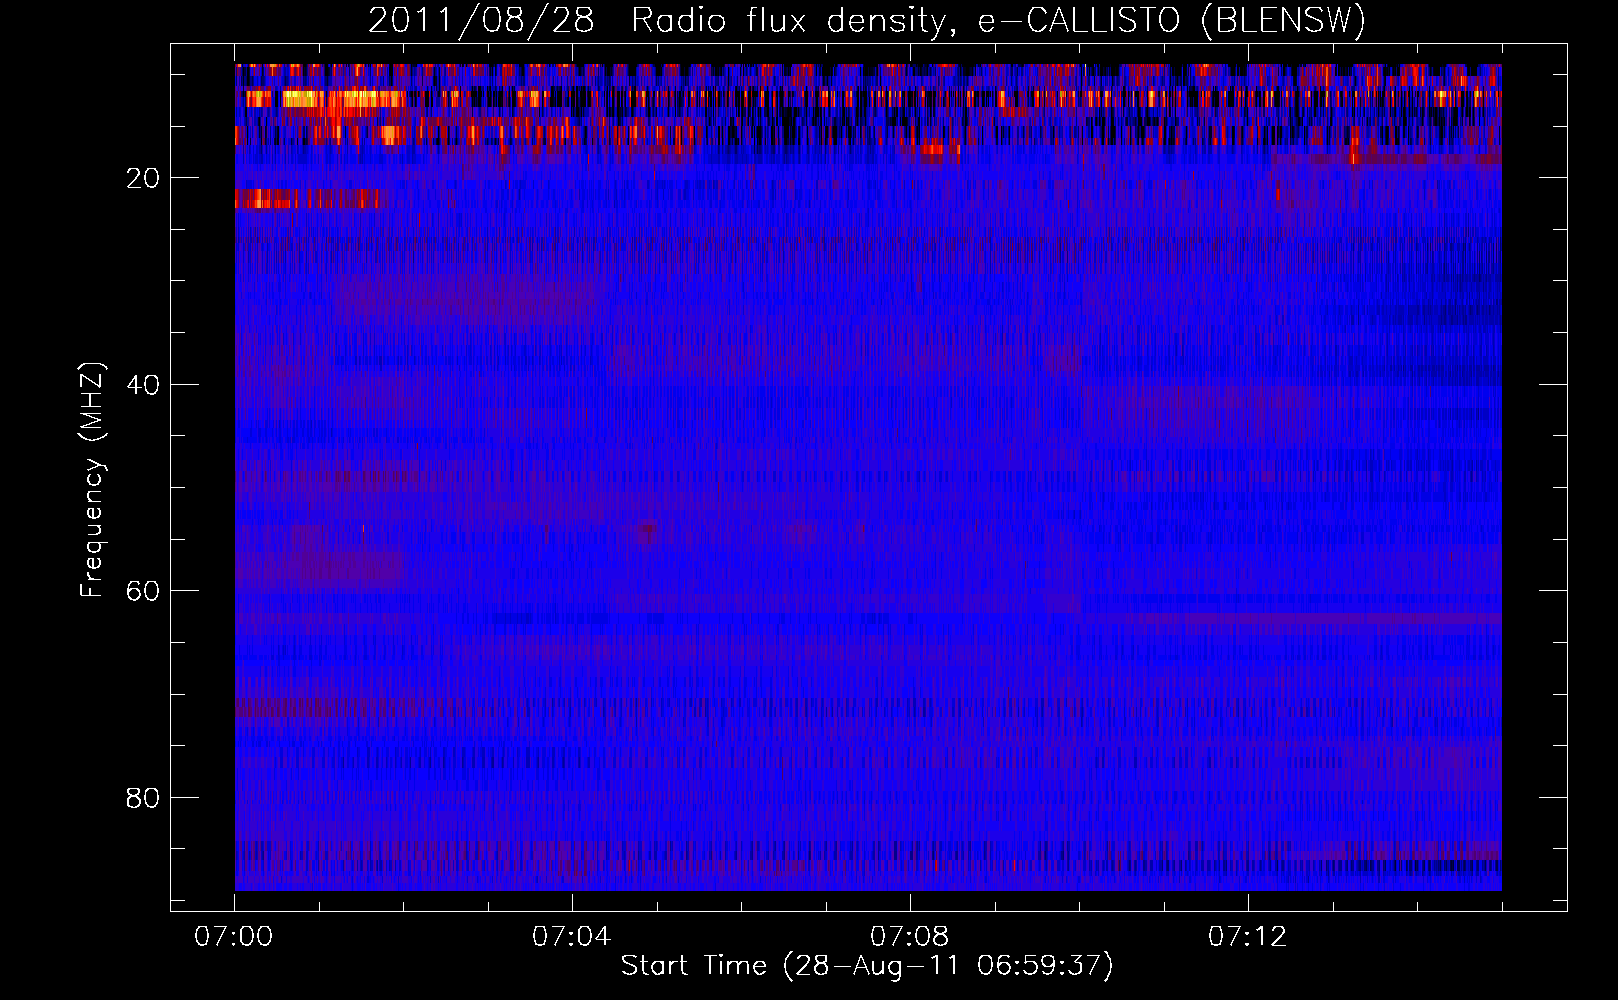The width and height of the screenshot is (1618, 1000).
Task: Click the 80 MHz frequency tick label
Action: tap(143, 798)
